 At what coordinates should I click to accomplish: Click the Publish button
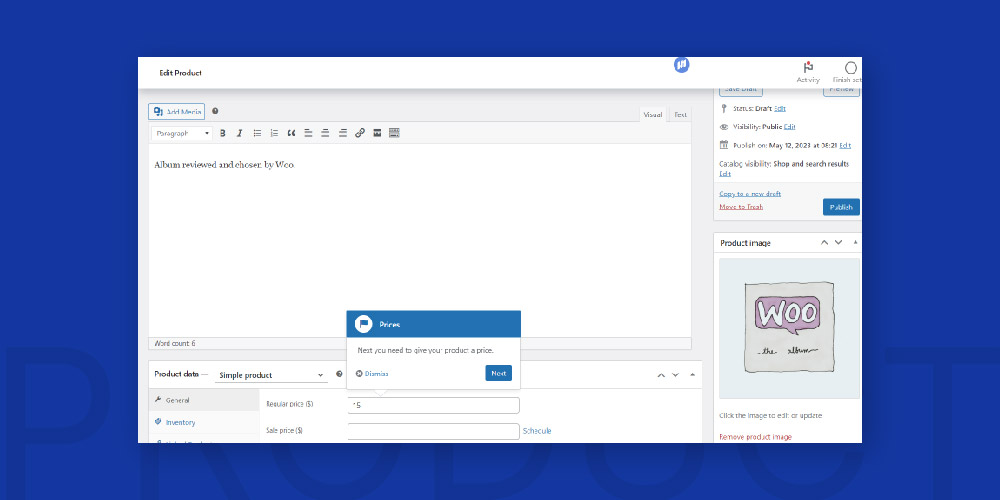(841, 207)
